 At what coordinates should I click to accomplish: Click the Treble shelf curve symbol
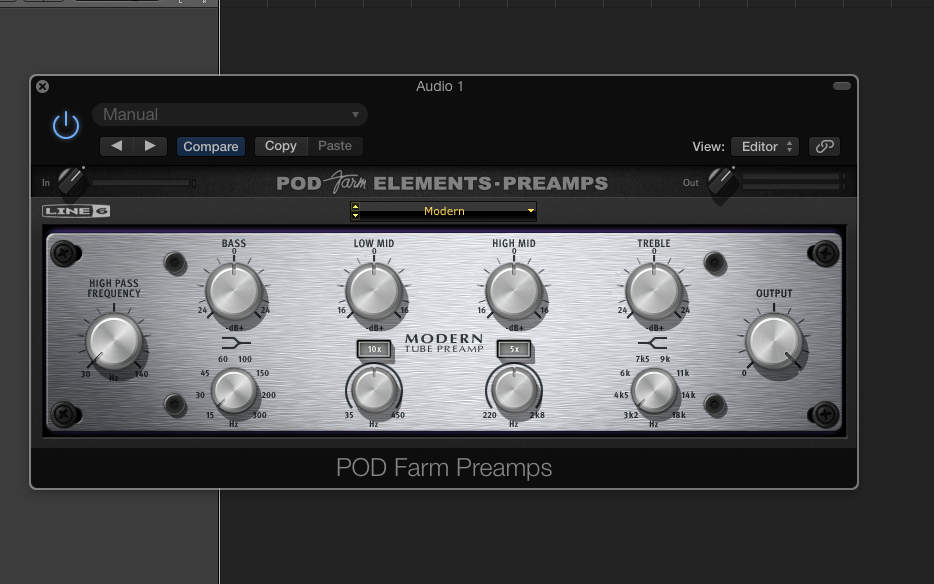[652, 343]
